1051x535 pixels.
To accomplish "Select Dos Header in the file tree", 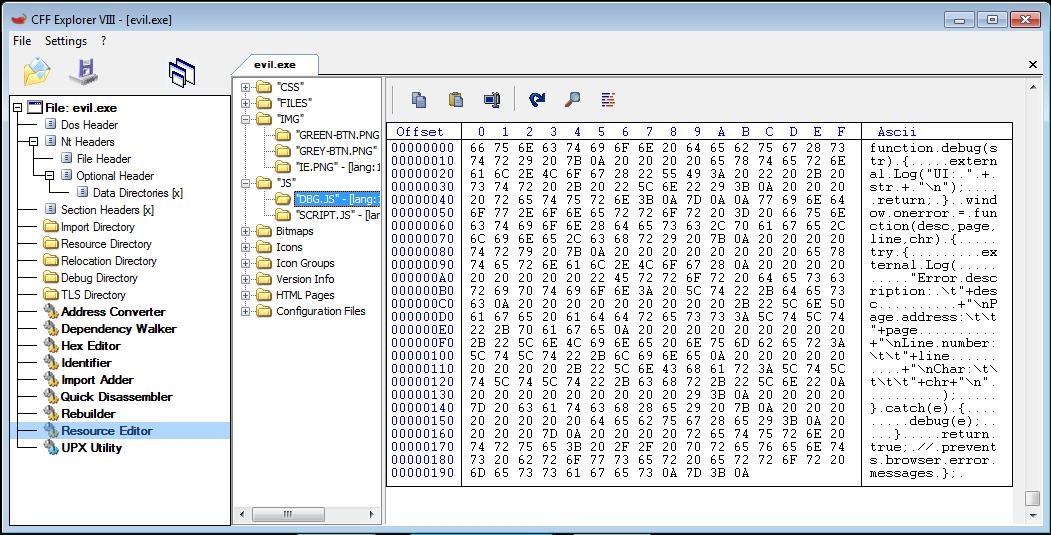I will tap(89, 125).
